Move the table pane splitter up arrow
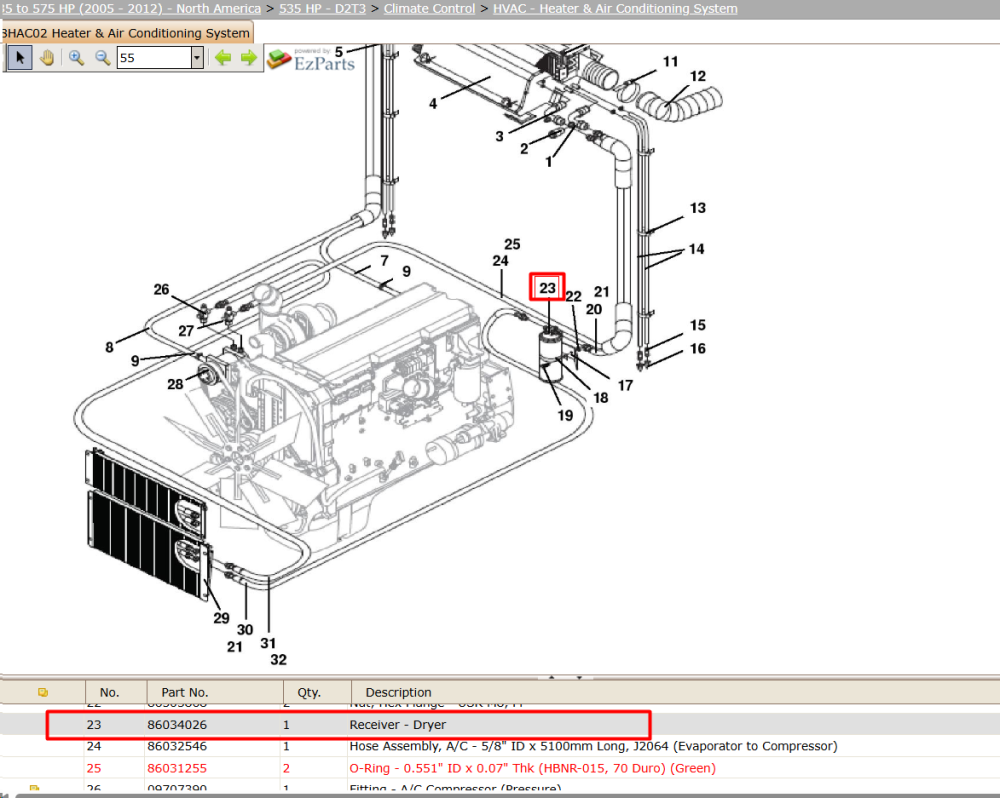1000x798 pixels. (x=552, y=677)
